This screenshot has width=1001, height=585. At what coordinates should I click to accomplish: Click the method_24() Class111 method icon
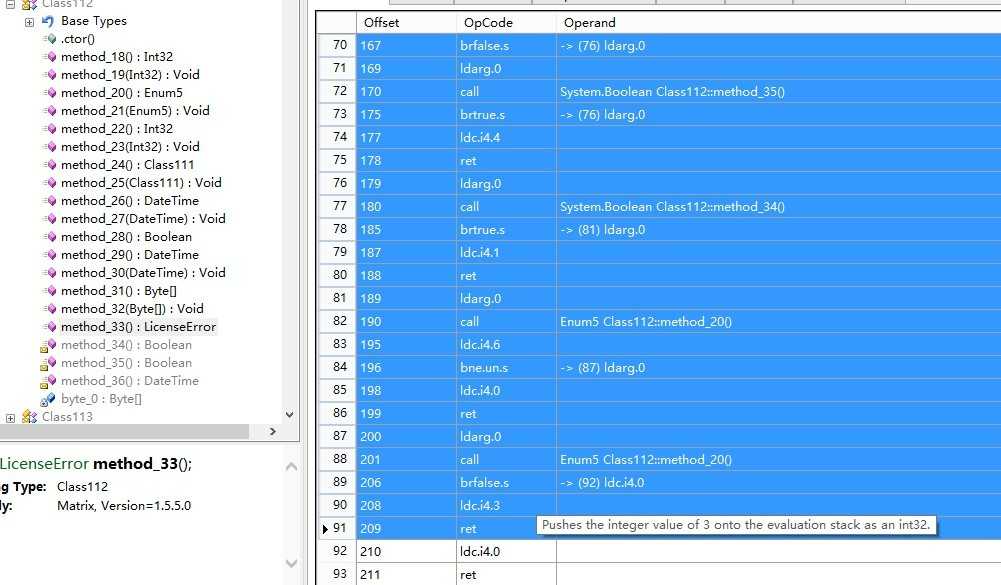tap(50, 165)
